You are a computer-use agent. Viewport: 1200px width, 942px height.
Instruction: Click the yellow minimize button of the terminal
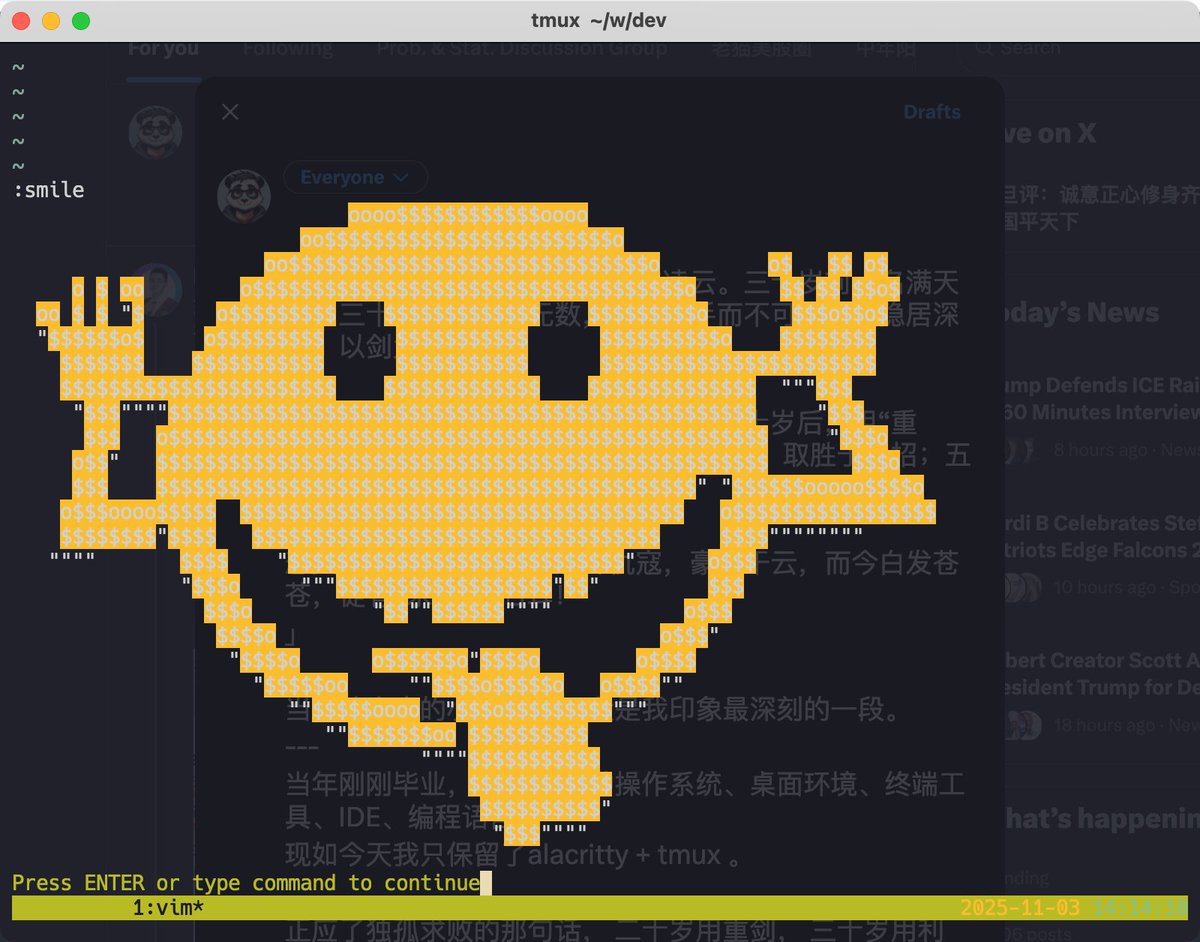pos(51,21)
